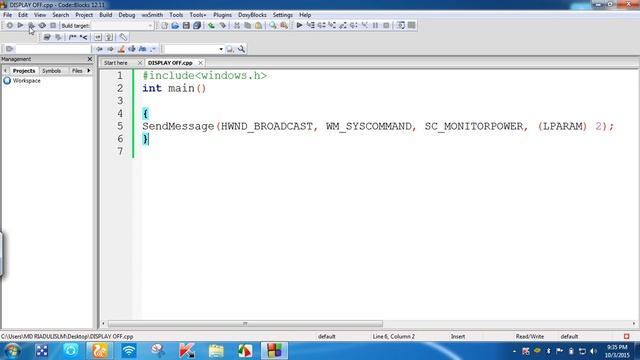Click the Break debugger pause icon

coord(376,25)
